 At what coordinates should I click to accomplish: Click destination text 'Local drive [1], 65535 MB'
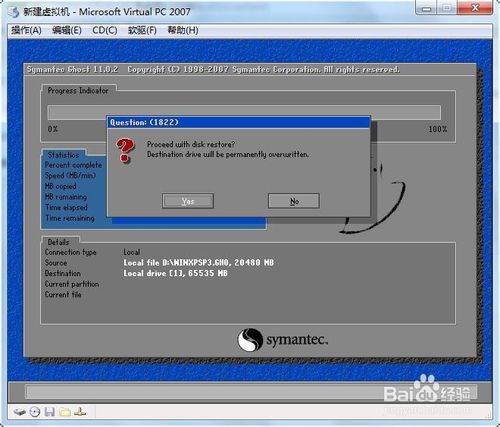[x=175, y=273]
